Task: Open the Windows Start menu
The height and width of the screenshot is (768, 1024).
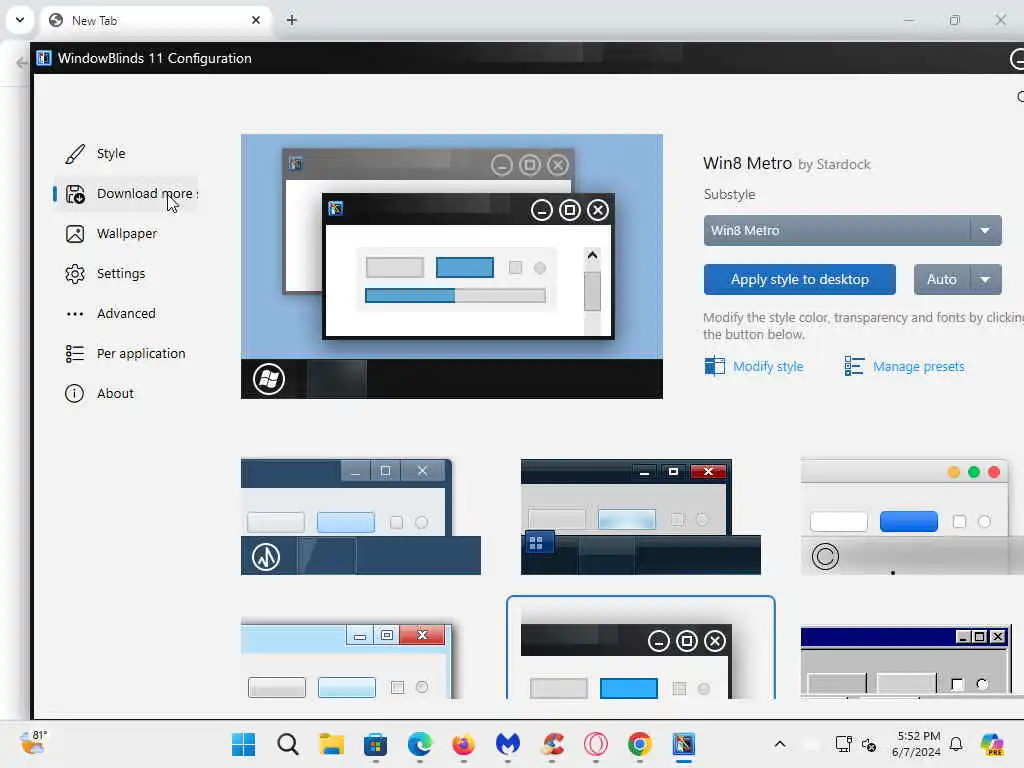Action: [x=244, y=744]
